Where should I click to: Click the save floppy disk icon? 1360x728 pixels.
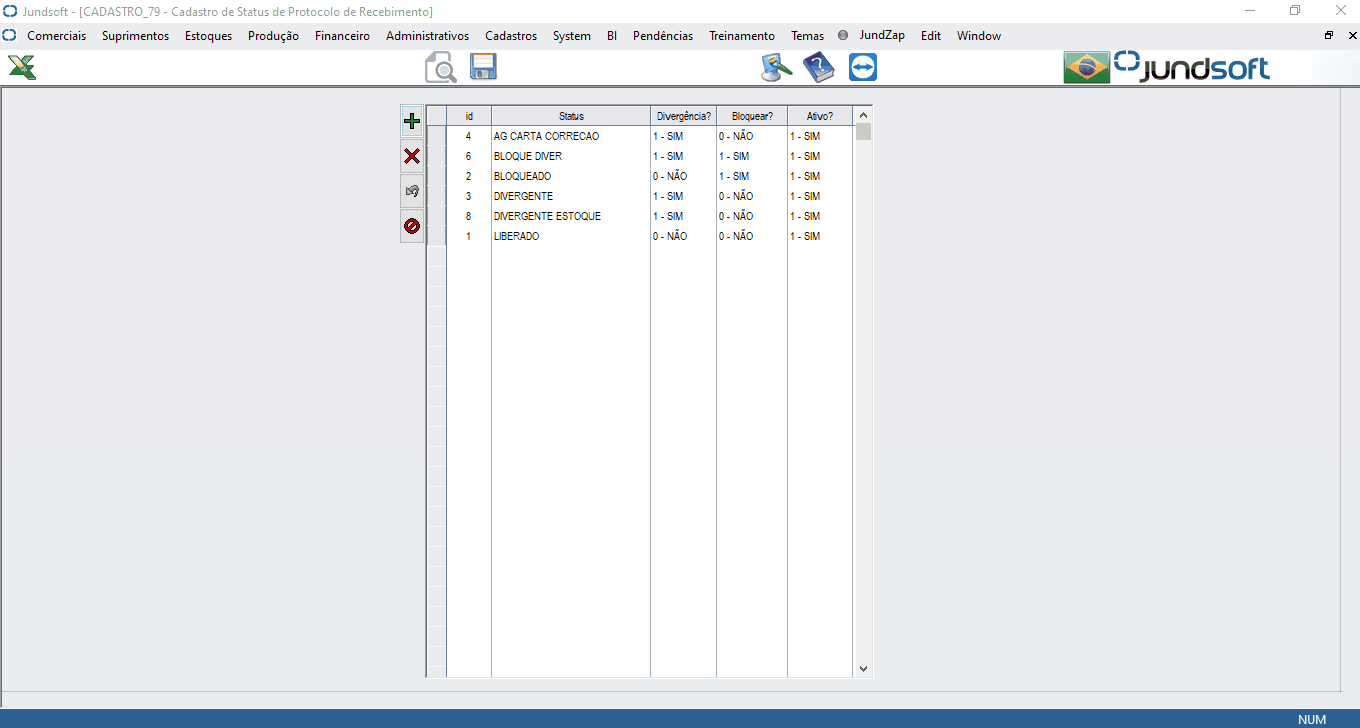click(483, 67)
